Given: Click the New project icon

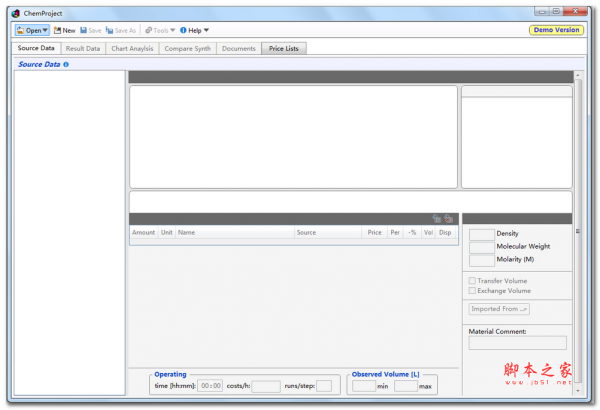Looking at the screenshot, I should coord(57,30).
